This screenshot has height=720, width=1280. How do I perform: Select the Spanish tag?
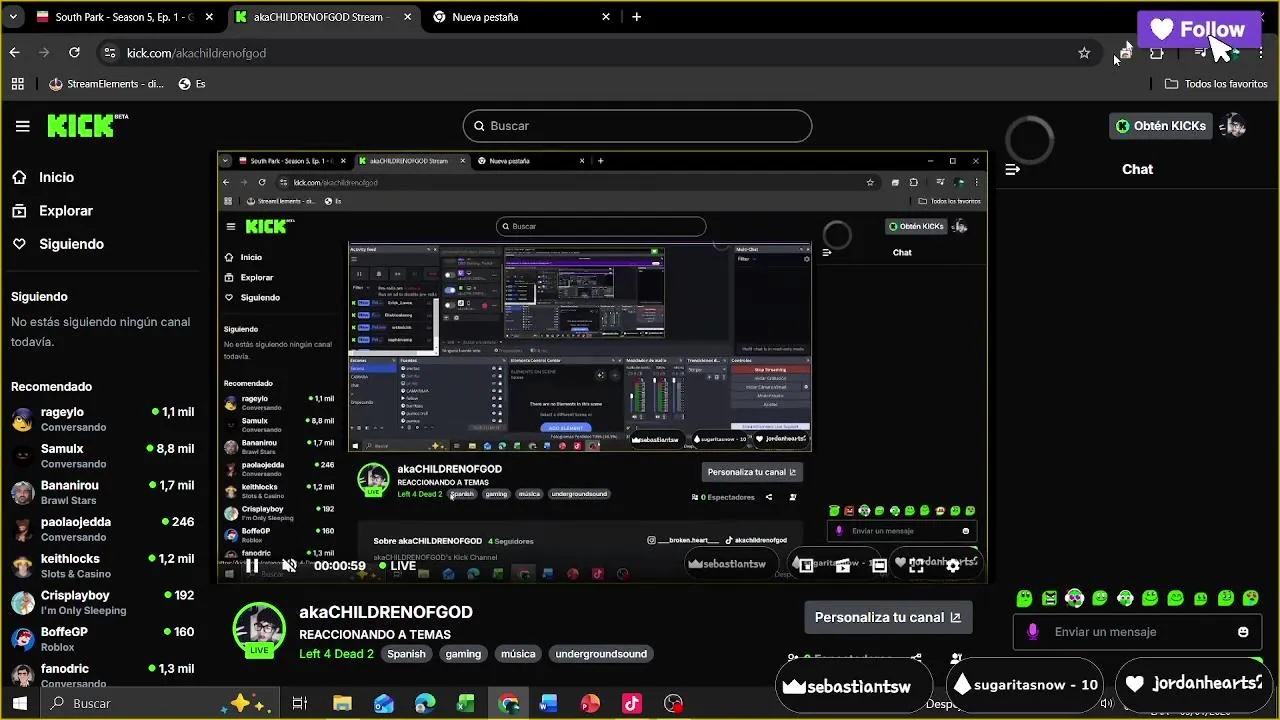tap(406, 654)
